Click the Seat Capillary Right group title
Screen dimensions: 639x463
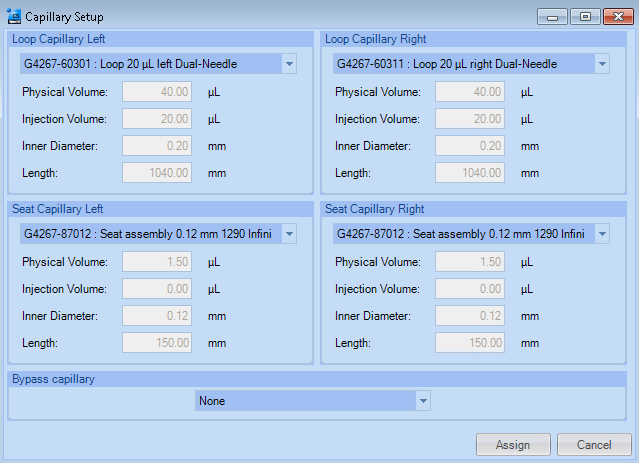tap(375, 209)
